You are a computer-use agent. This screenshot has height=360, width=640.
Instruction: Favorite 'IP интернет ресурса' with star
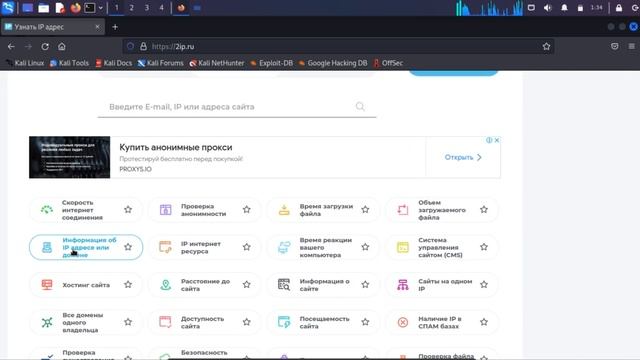tap(247, 247)
